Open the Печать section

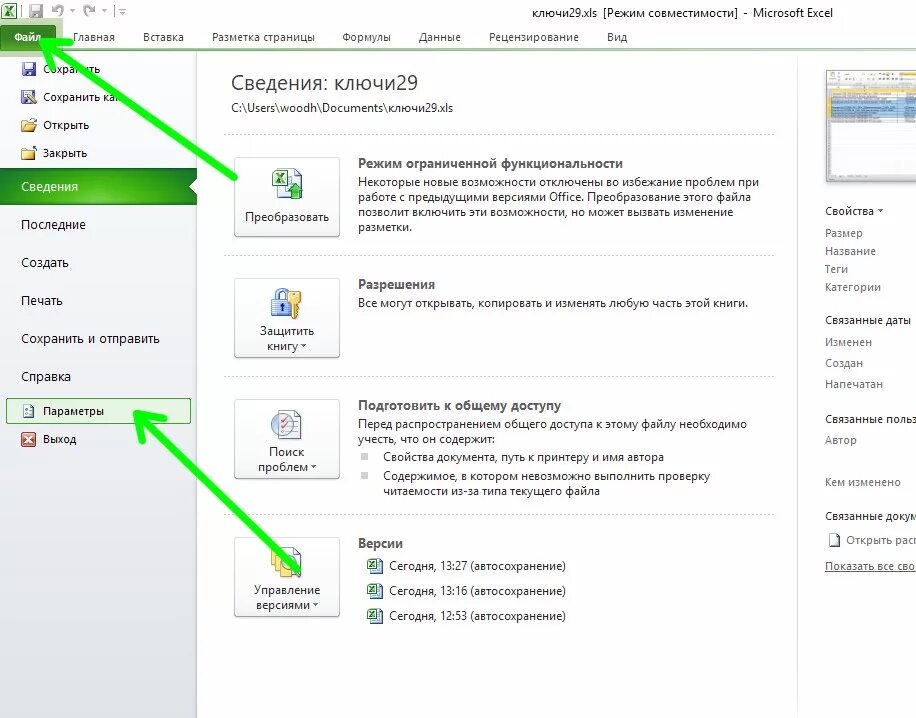41,301
